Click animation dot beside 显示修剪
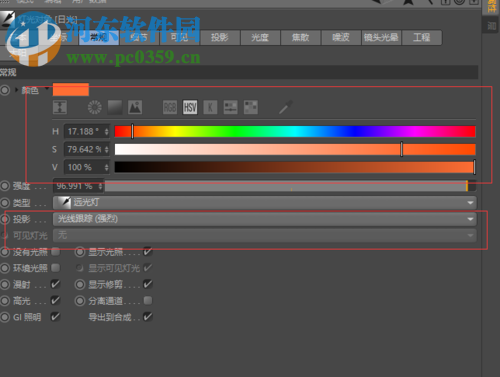This screenshot has height=377, width=500. click(x=80, y=284)
